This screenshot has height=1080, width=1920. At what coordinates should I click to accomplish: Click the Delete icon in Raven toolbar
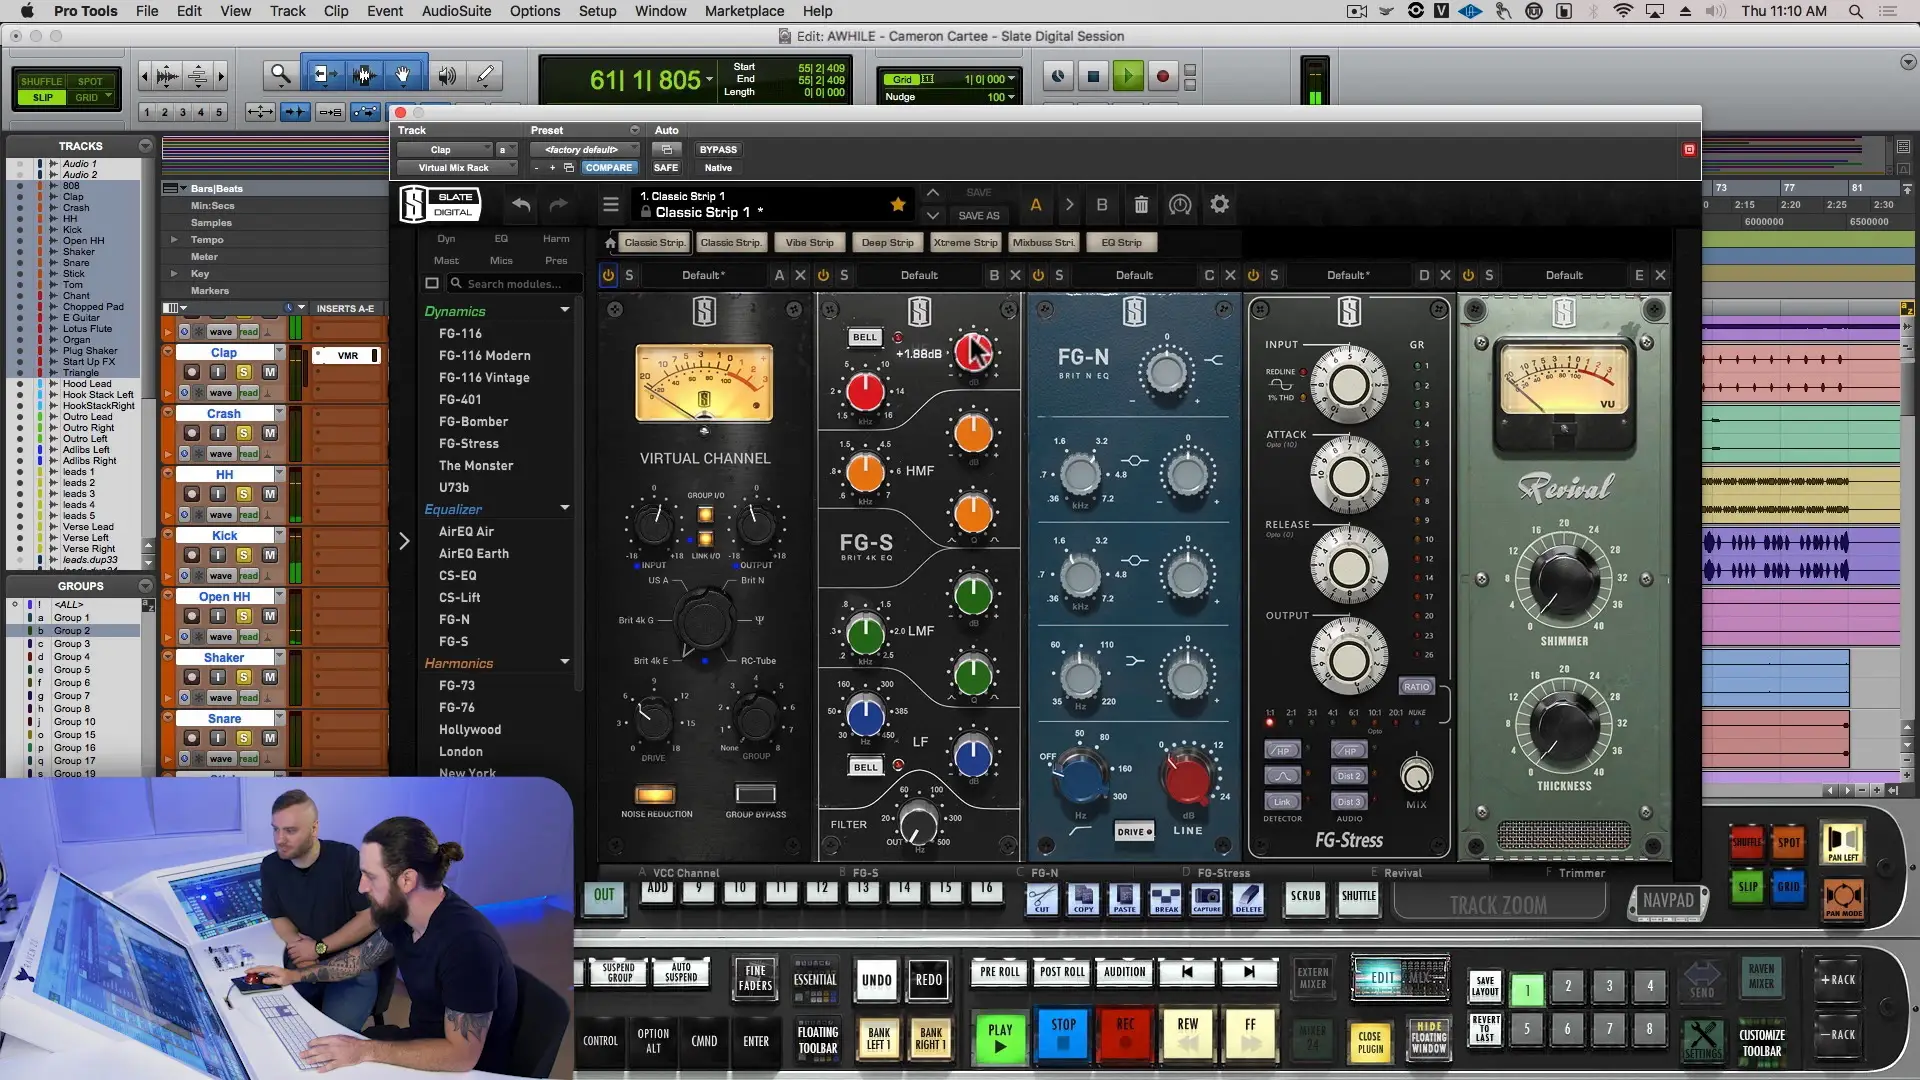1248,898
